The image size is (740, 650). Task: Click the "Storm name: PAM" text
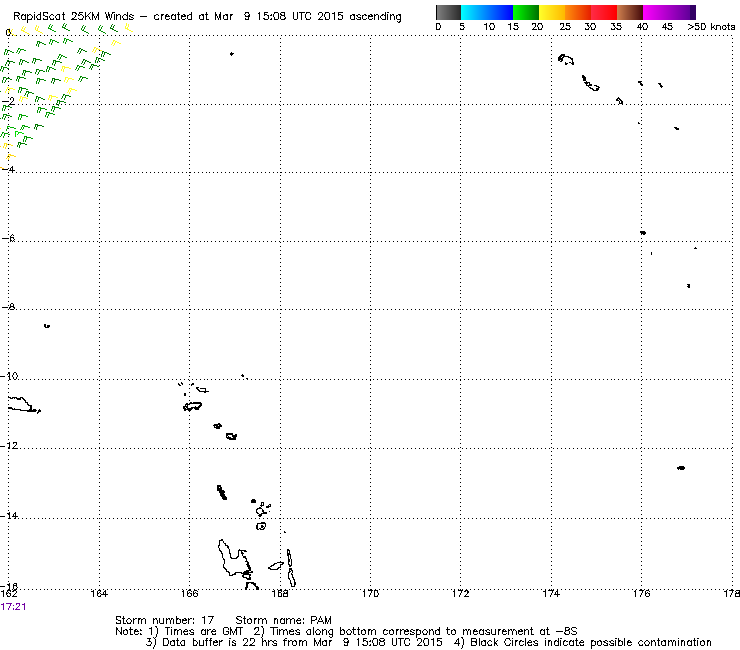pyautogui.click(x=283, y=620)
